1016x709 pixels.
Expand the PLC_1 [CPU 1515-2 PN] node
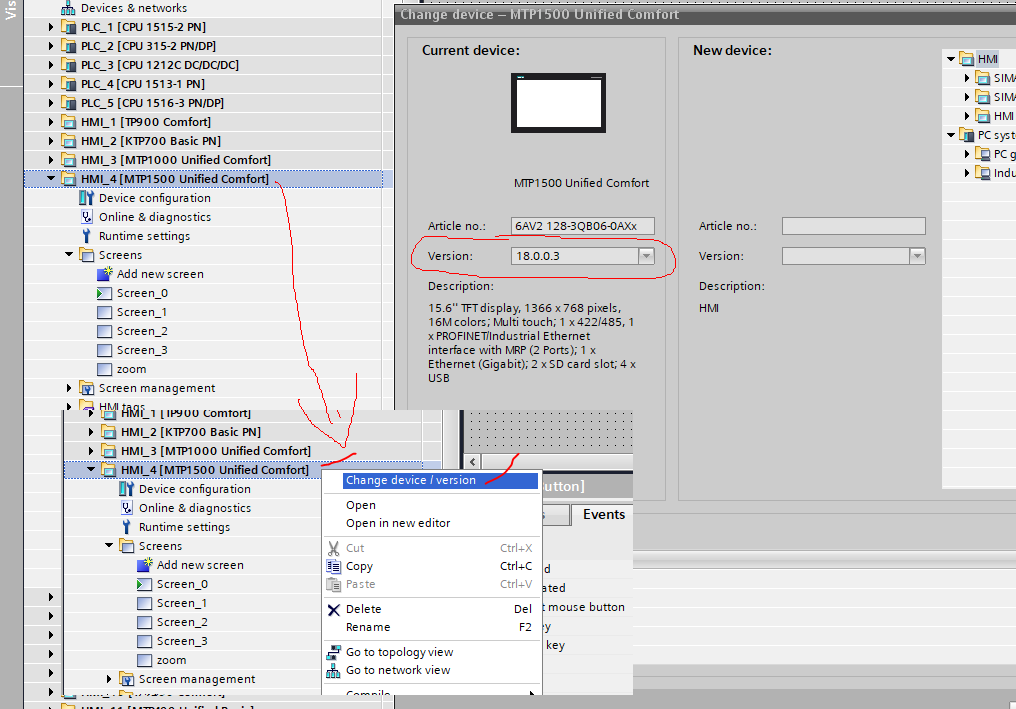coord(51,27)
